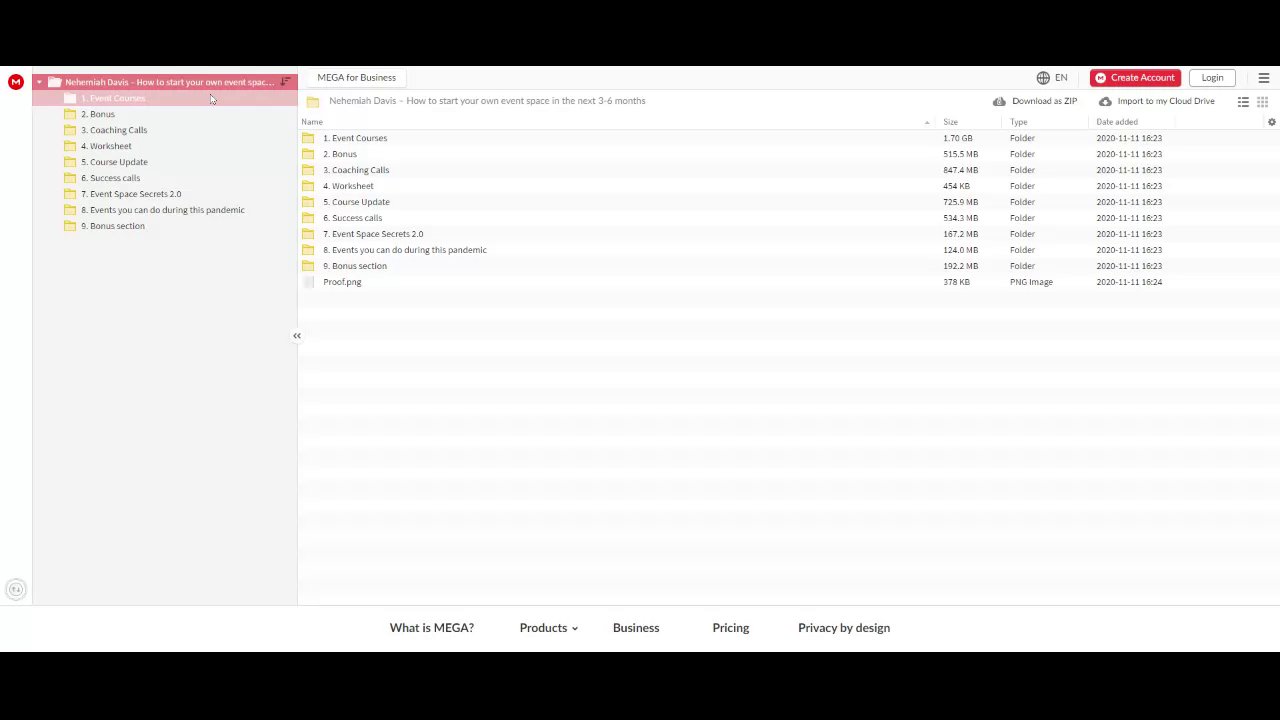
Task: Click the Login button
Action: (x=1212, y=78)
